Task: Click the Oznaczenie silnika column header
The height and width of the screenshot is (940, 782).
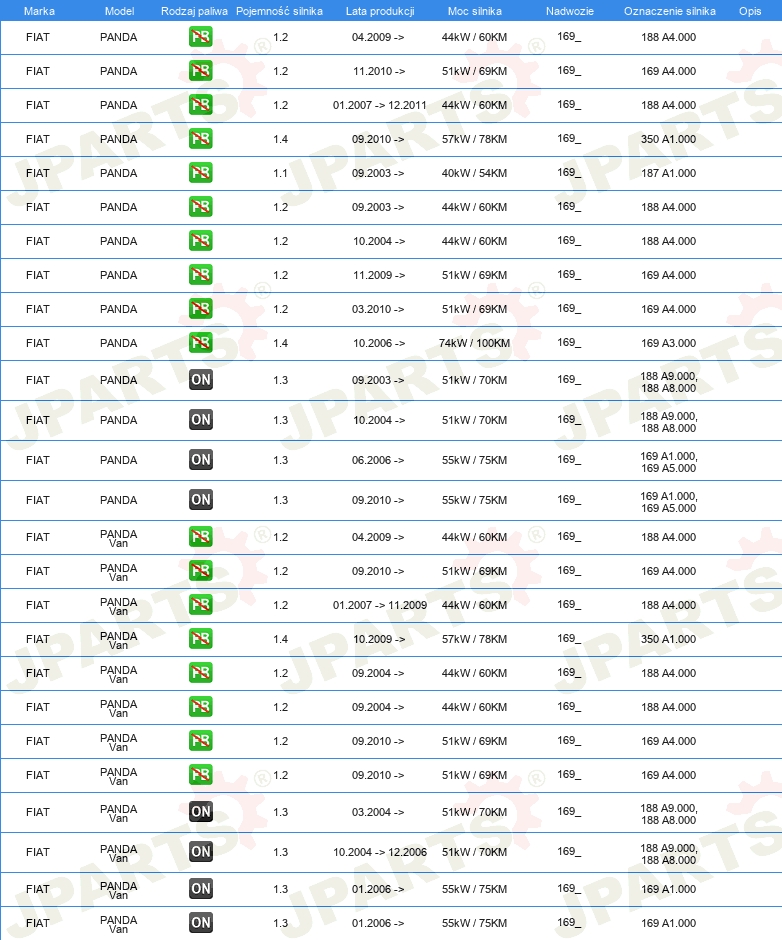Action: tap(669, 11)
